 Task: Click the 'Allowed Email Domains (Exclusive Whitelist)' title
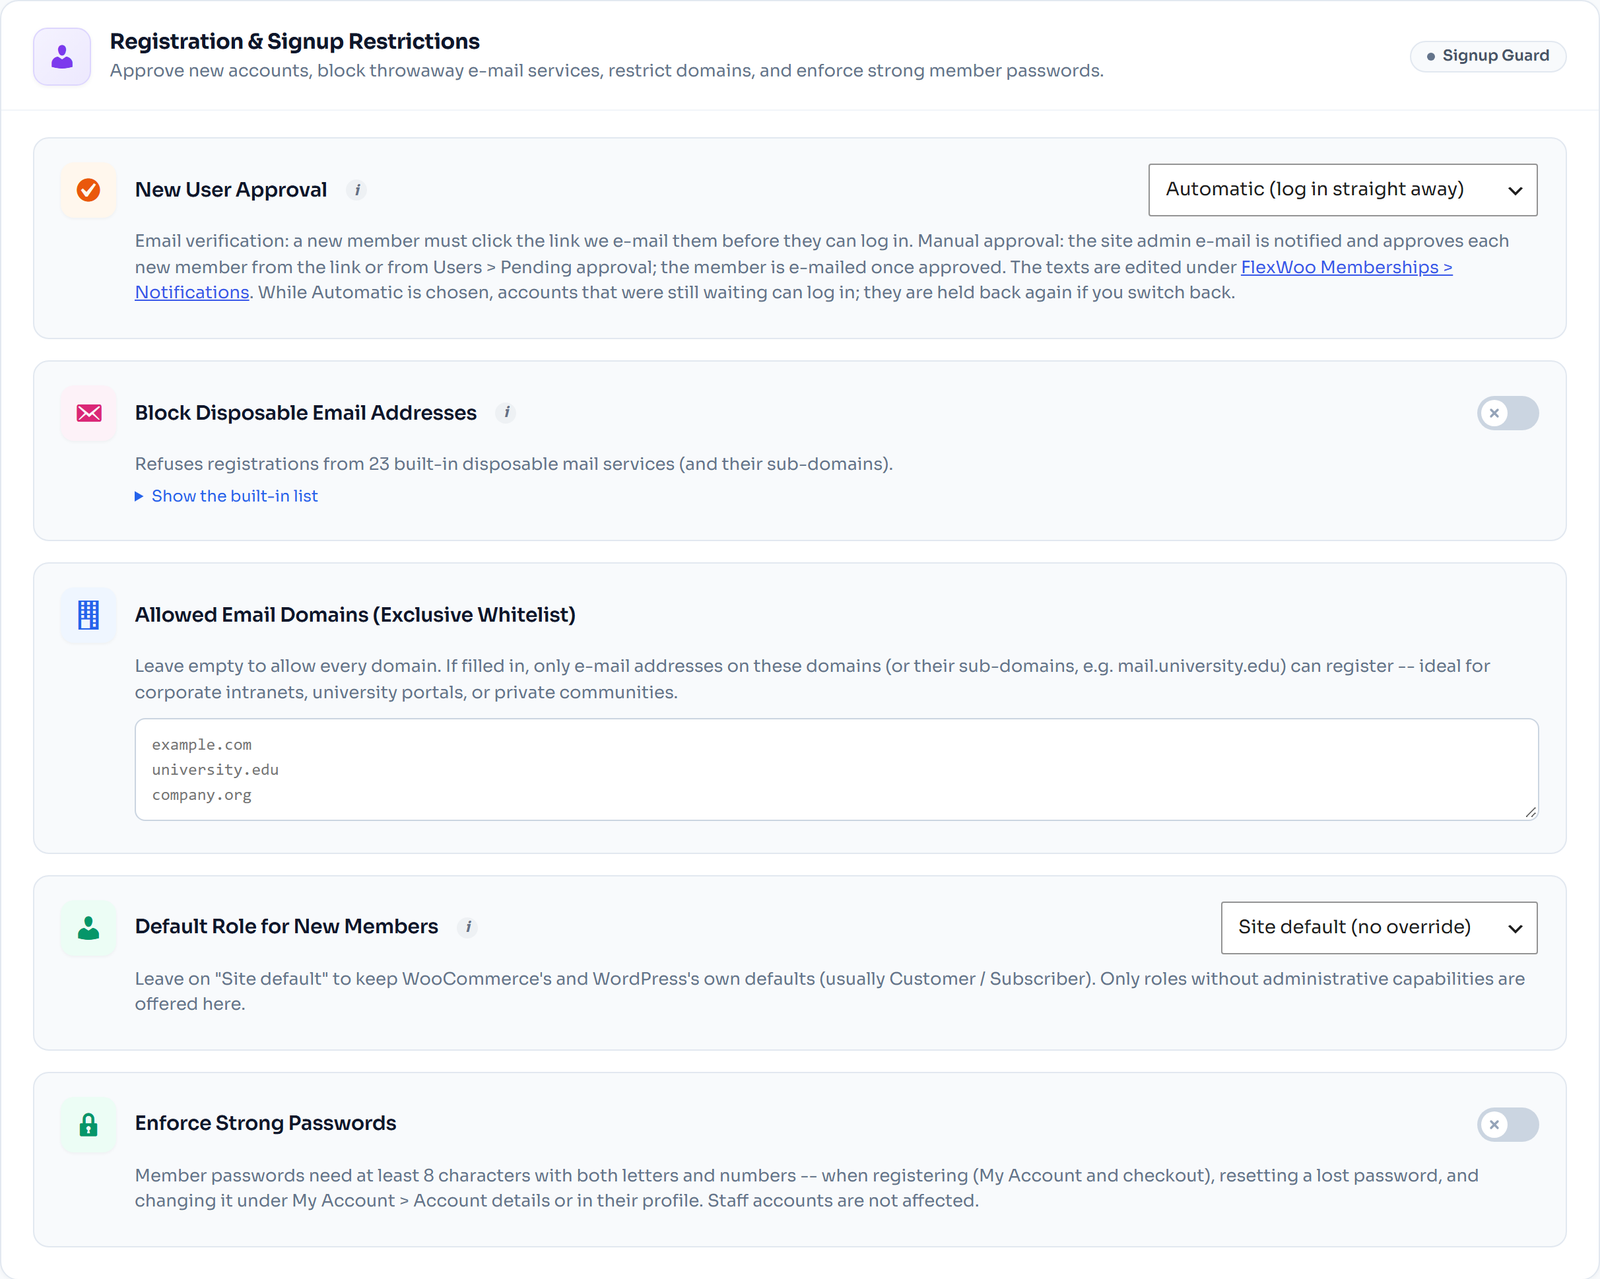[355, 615]
